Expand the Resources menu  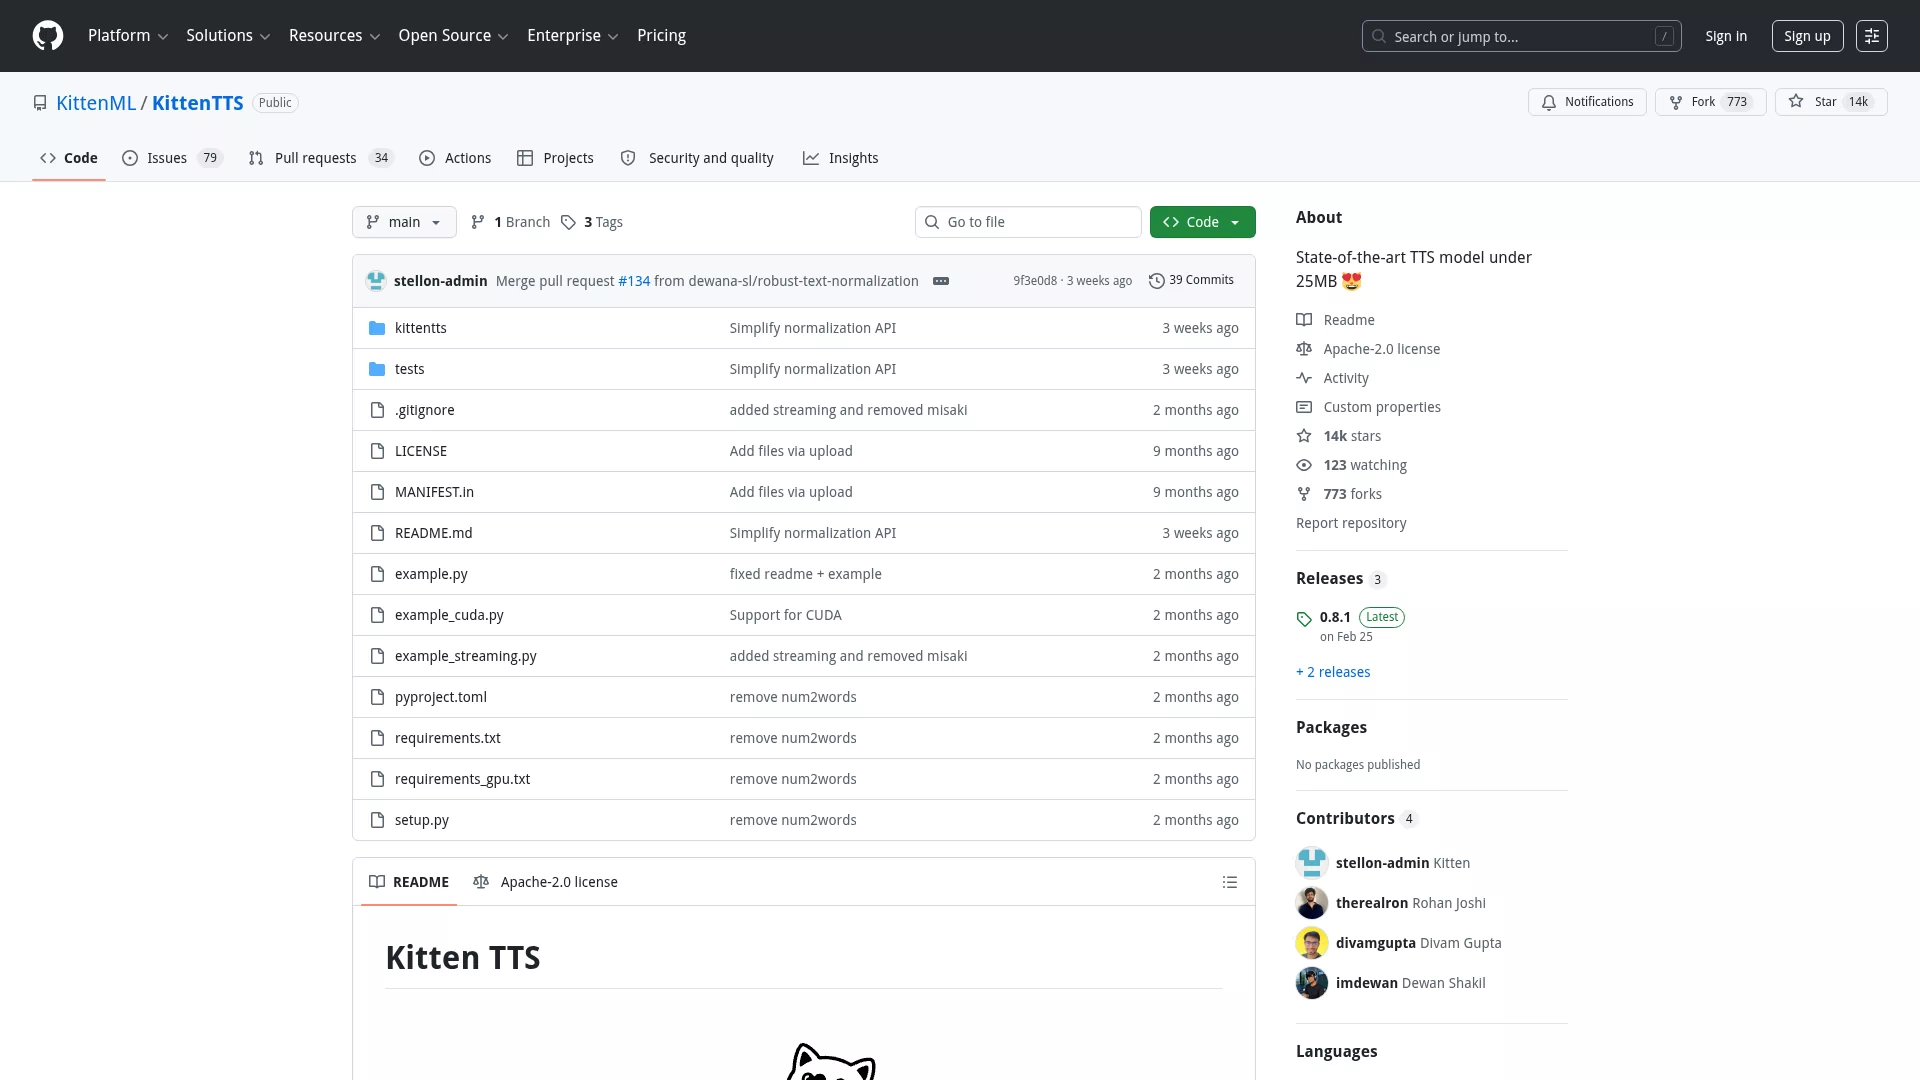[334, 36]
